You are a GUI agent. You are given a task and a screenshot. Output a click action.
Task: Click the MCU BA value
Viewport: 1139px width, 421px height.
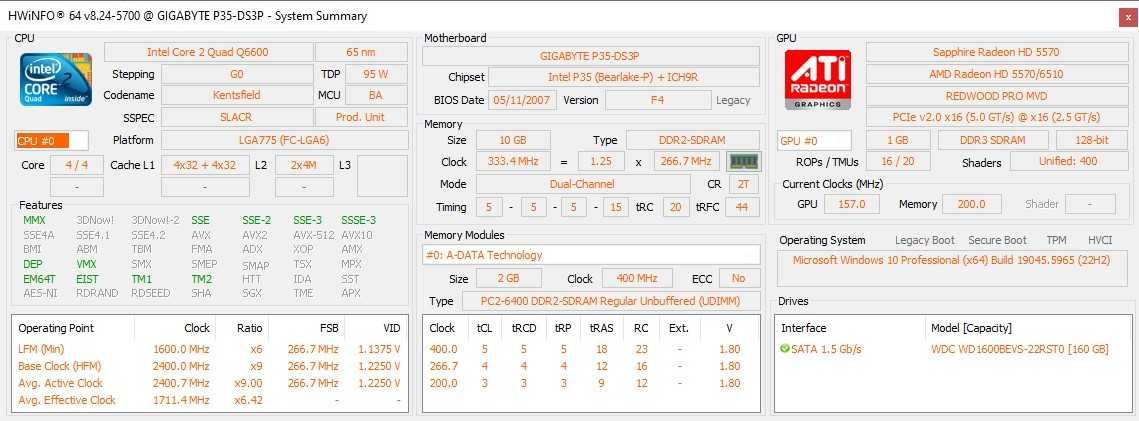tap(376, 95)
